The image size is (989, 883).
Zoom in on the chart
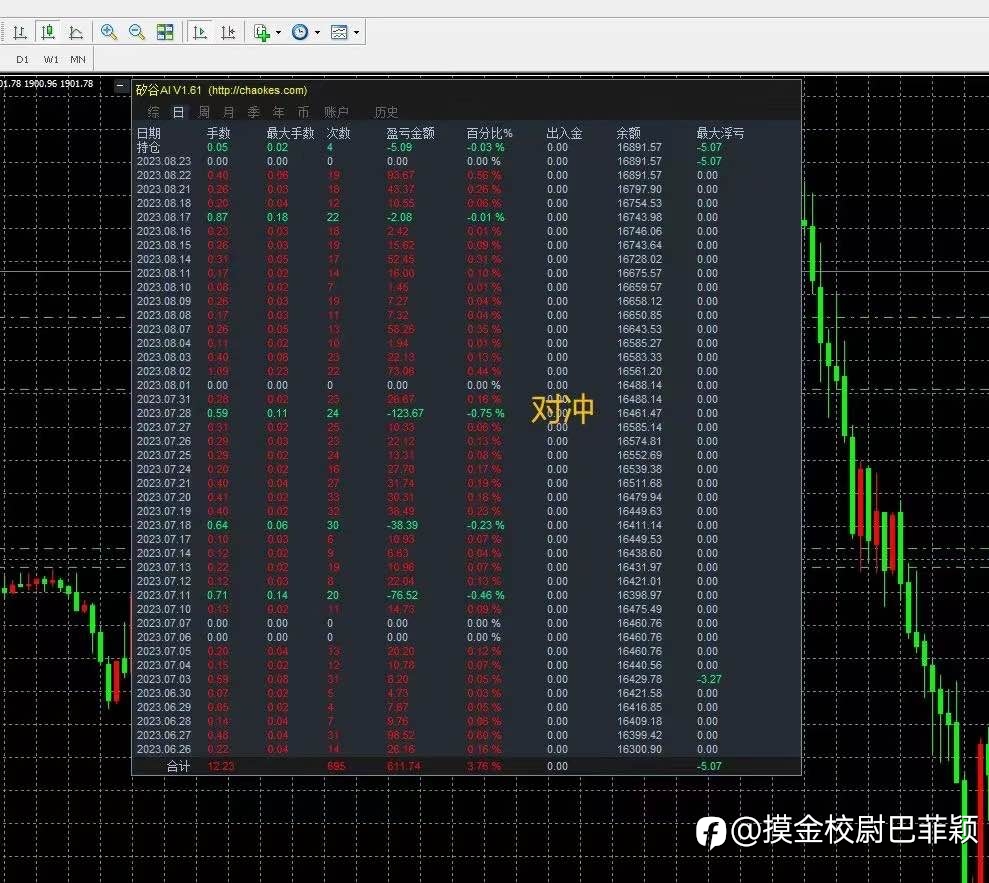109,32
